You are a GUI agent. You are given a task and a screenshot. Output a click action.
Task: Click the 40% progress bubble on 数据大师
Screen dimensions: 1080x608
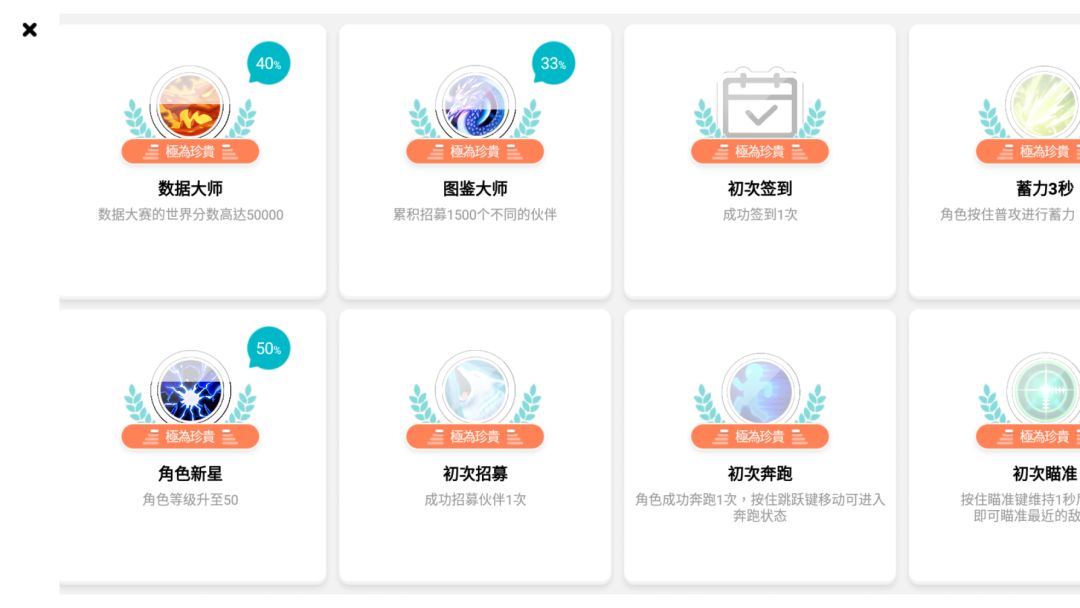coord(269,63)
